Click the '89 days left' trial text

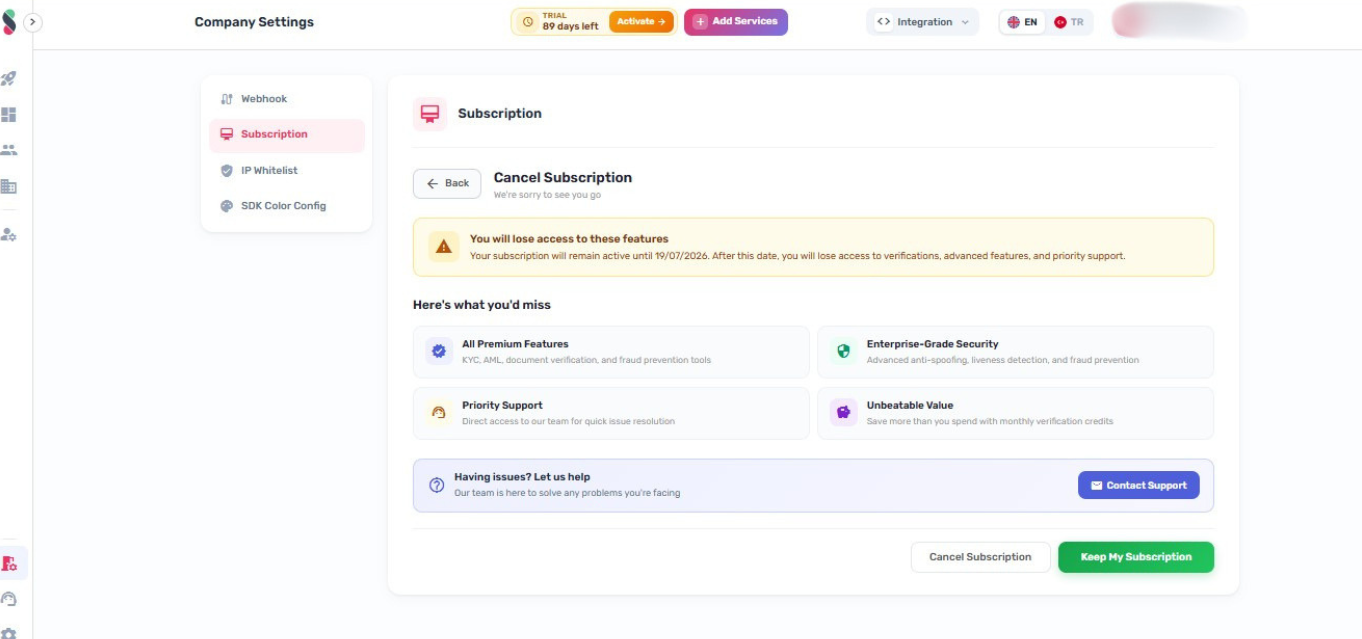coord(570,27)
